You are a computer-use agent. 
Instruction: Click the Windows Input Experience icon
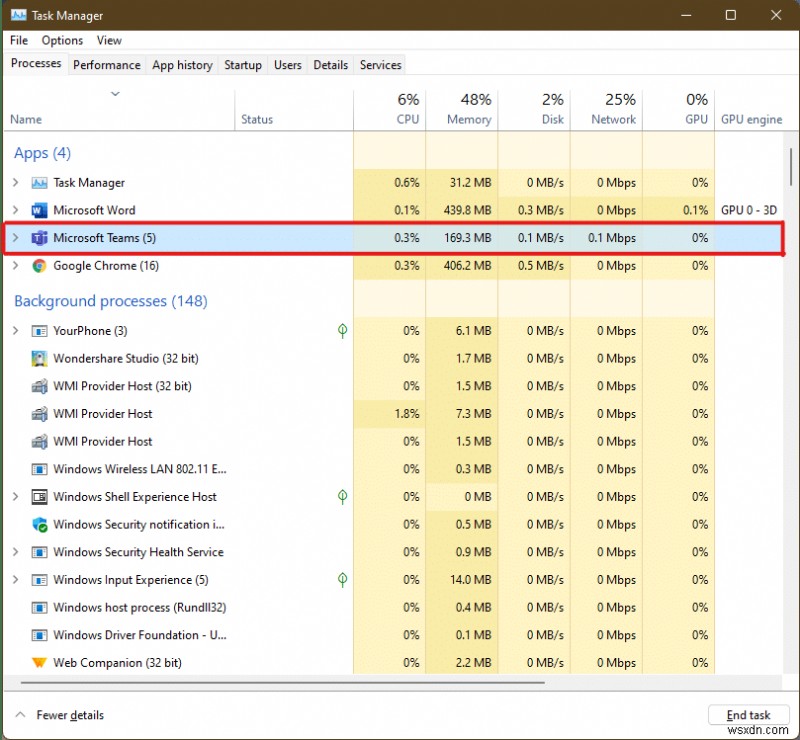click(39, 580)
